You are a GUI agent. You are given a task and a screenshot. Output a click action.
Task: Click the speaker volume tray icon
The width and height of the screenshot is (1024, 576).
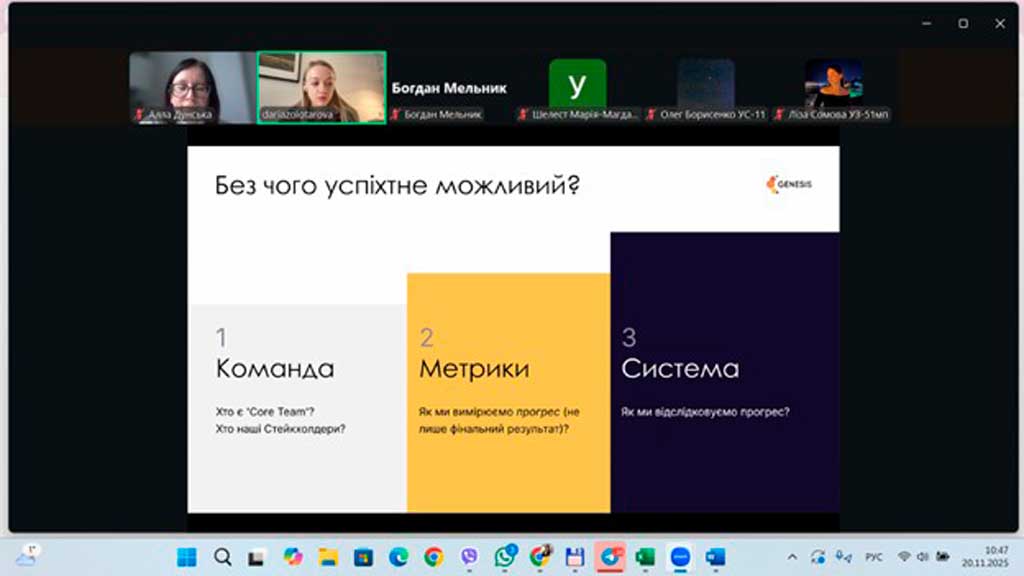pos(922,557)
